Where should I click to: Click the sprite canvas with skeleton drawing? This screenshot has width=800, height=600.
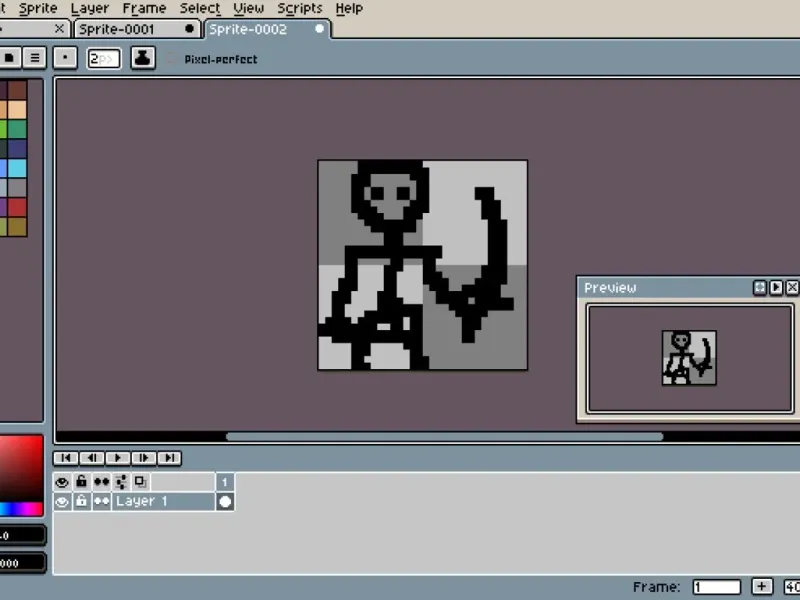pyautogui.click(x=422, y=265)
